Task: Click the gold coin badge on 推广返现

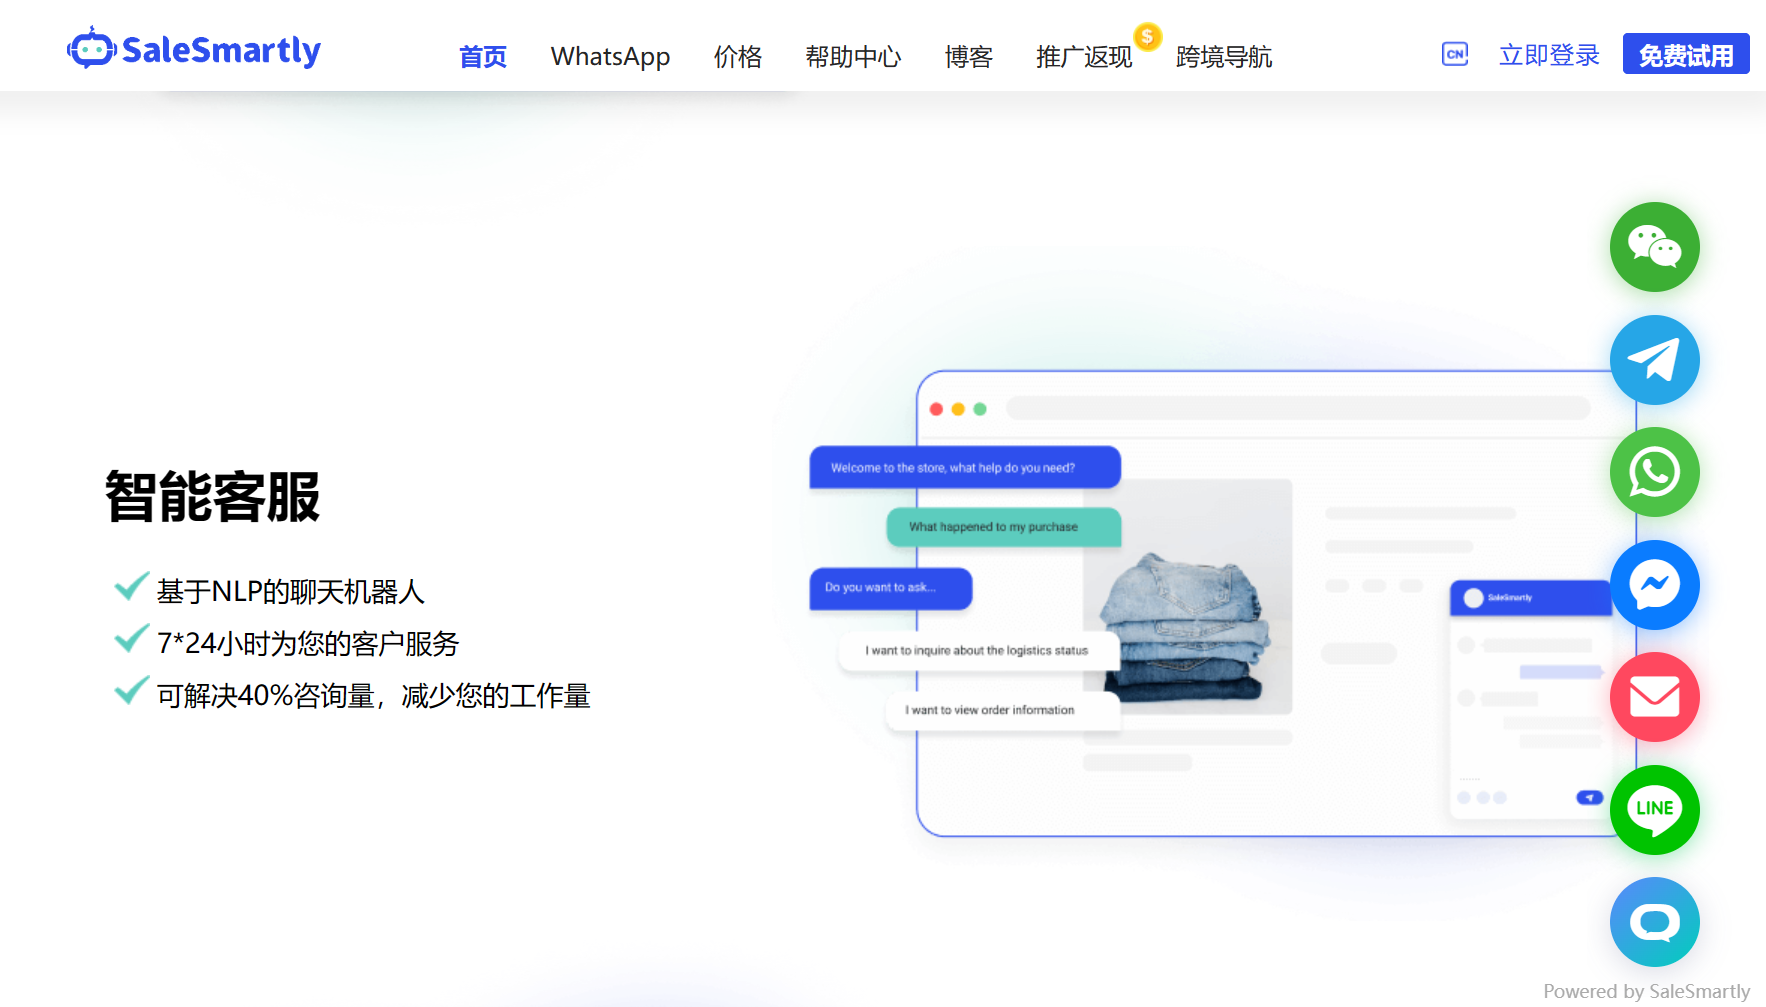Action: click(1147, 37)
